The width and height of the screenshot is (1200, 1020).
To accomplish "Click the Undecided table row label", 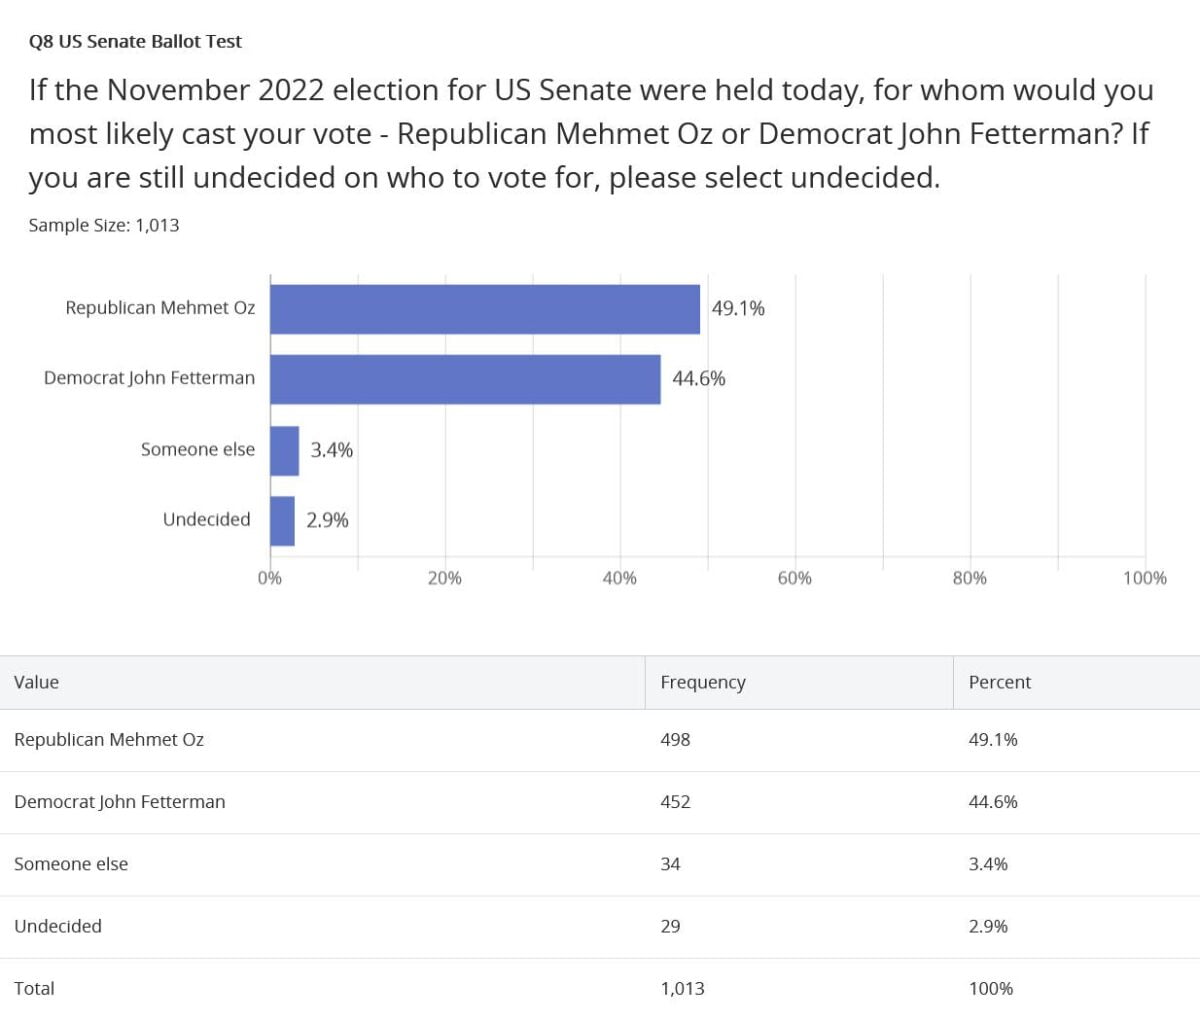I will click(58, 926).
